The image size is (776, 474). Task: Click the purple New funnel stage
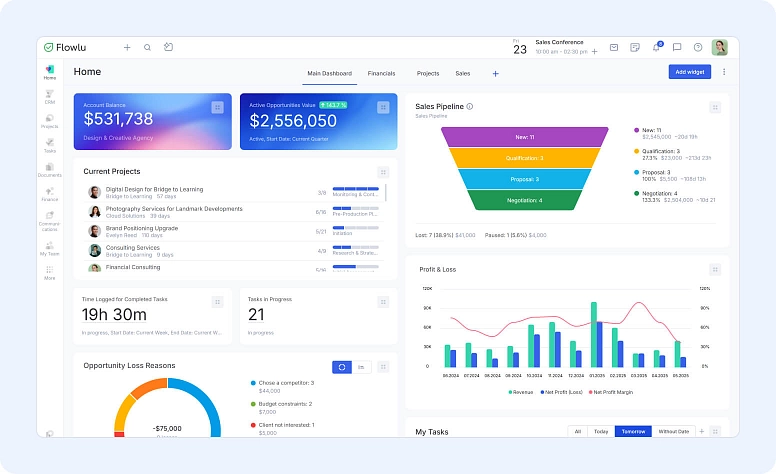(x=525, y=136)
